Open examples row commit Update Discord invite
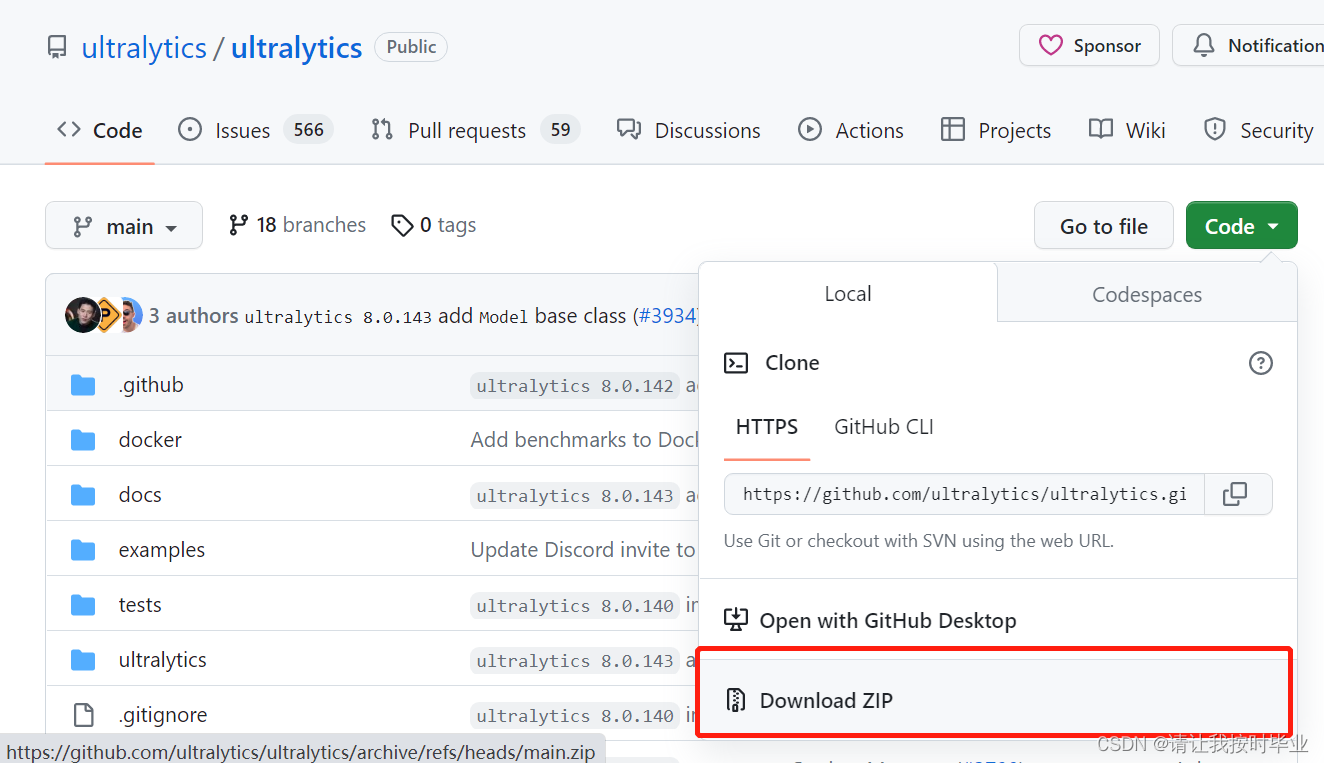 coord(584,550)
